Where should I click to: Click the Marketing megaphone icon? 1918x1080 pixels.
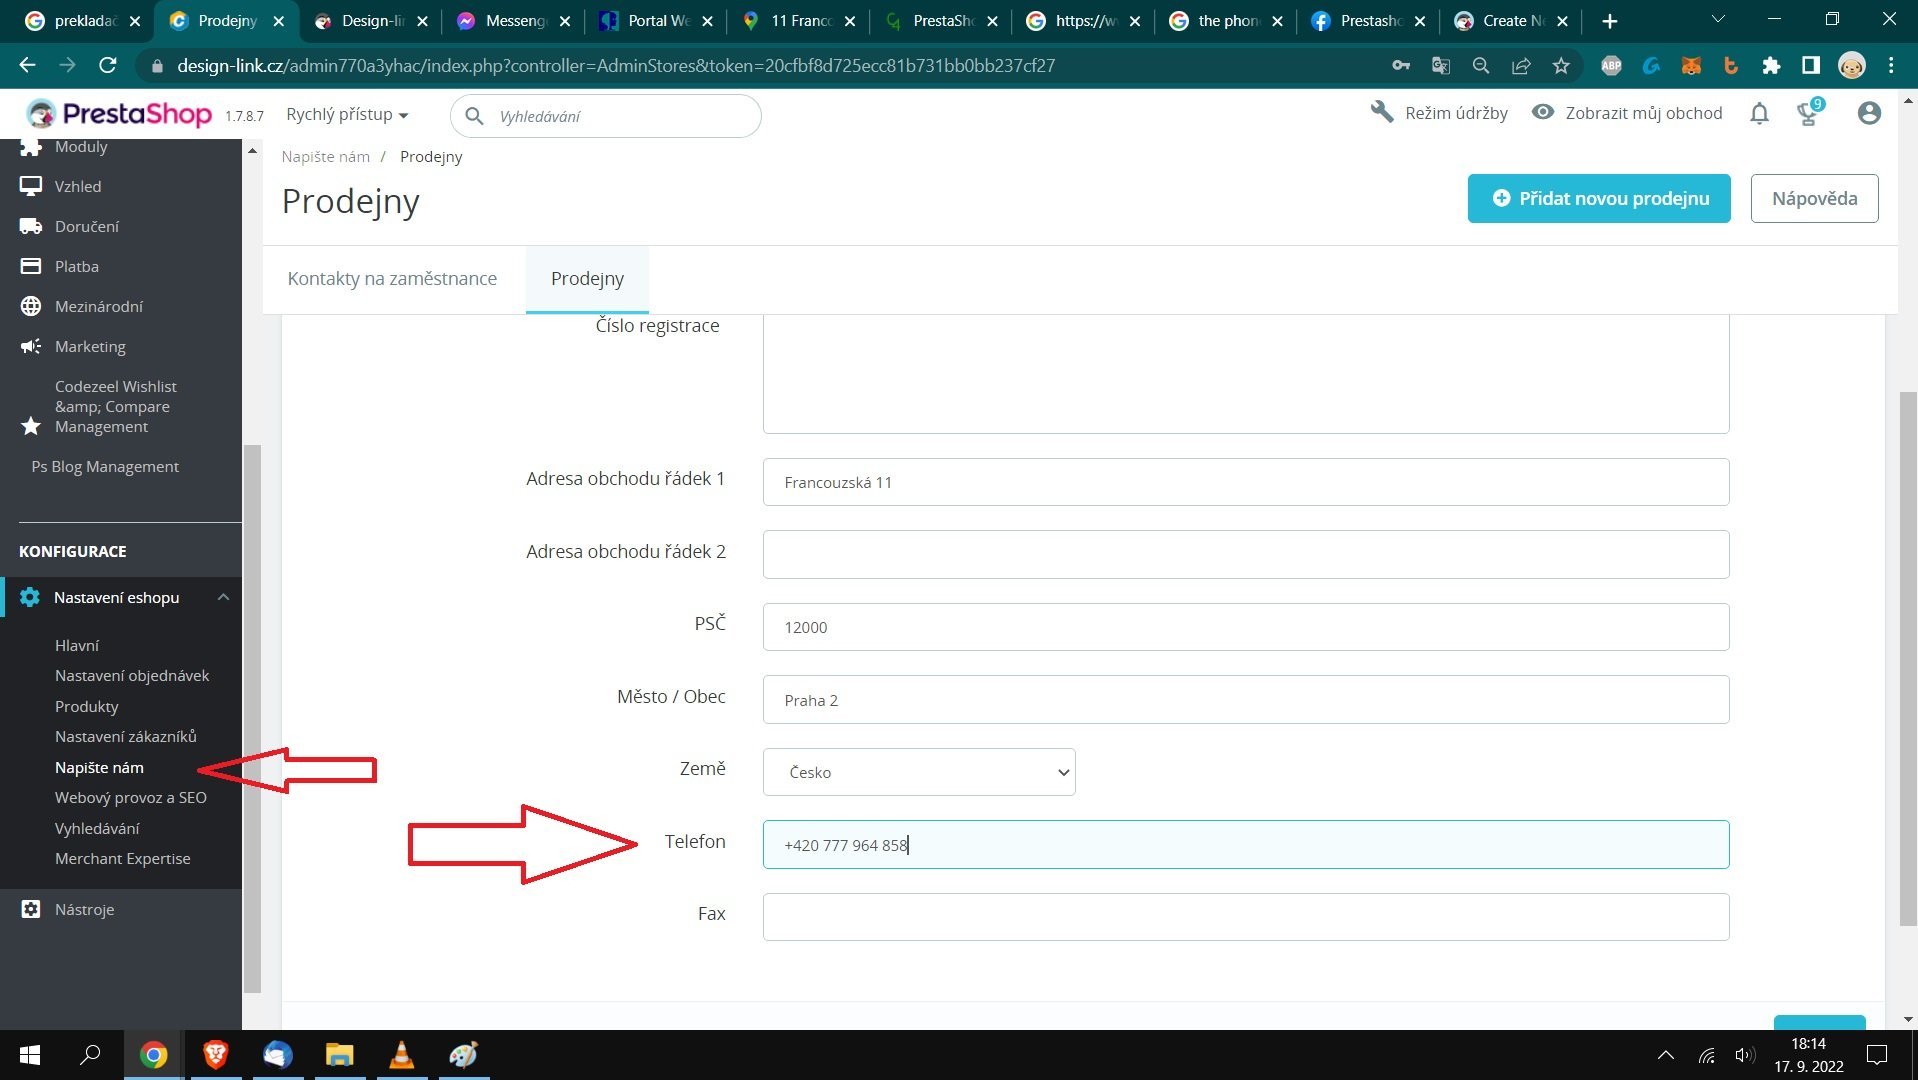click(x=31, y=346)
